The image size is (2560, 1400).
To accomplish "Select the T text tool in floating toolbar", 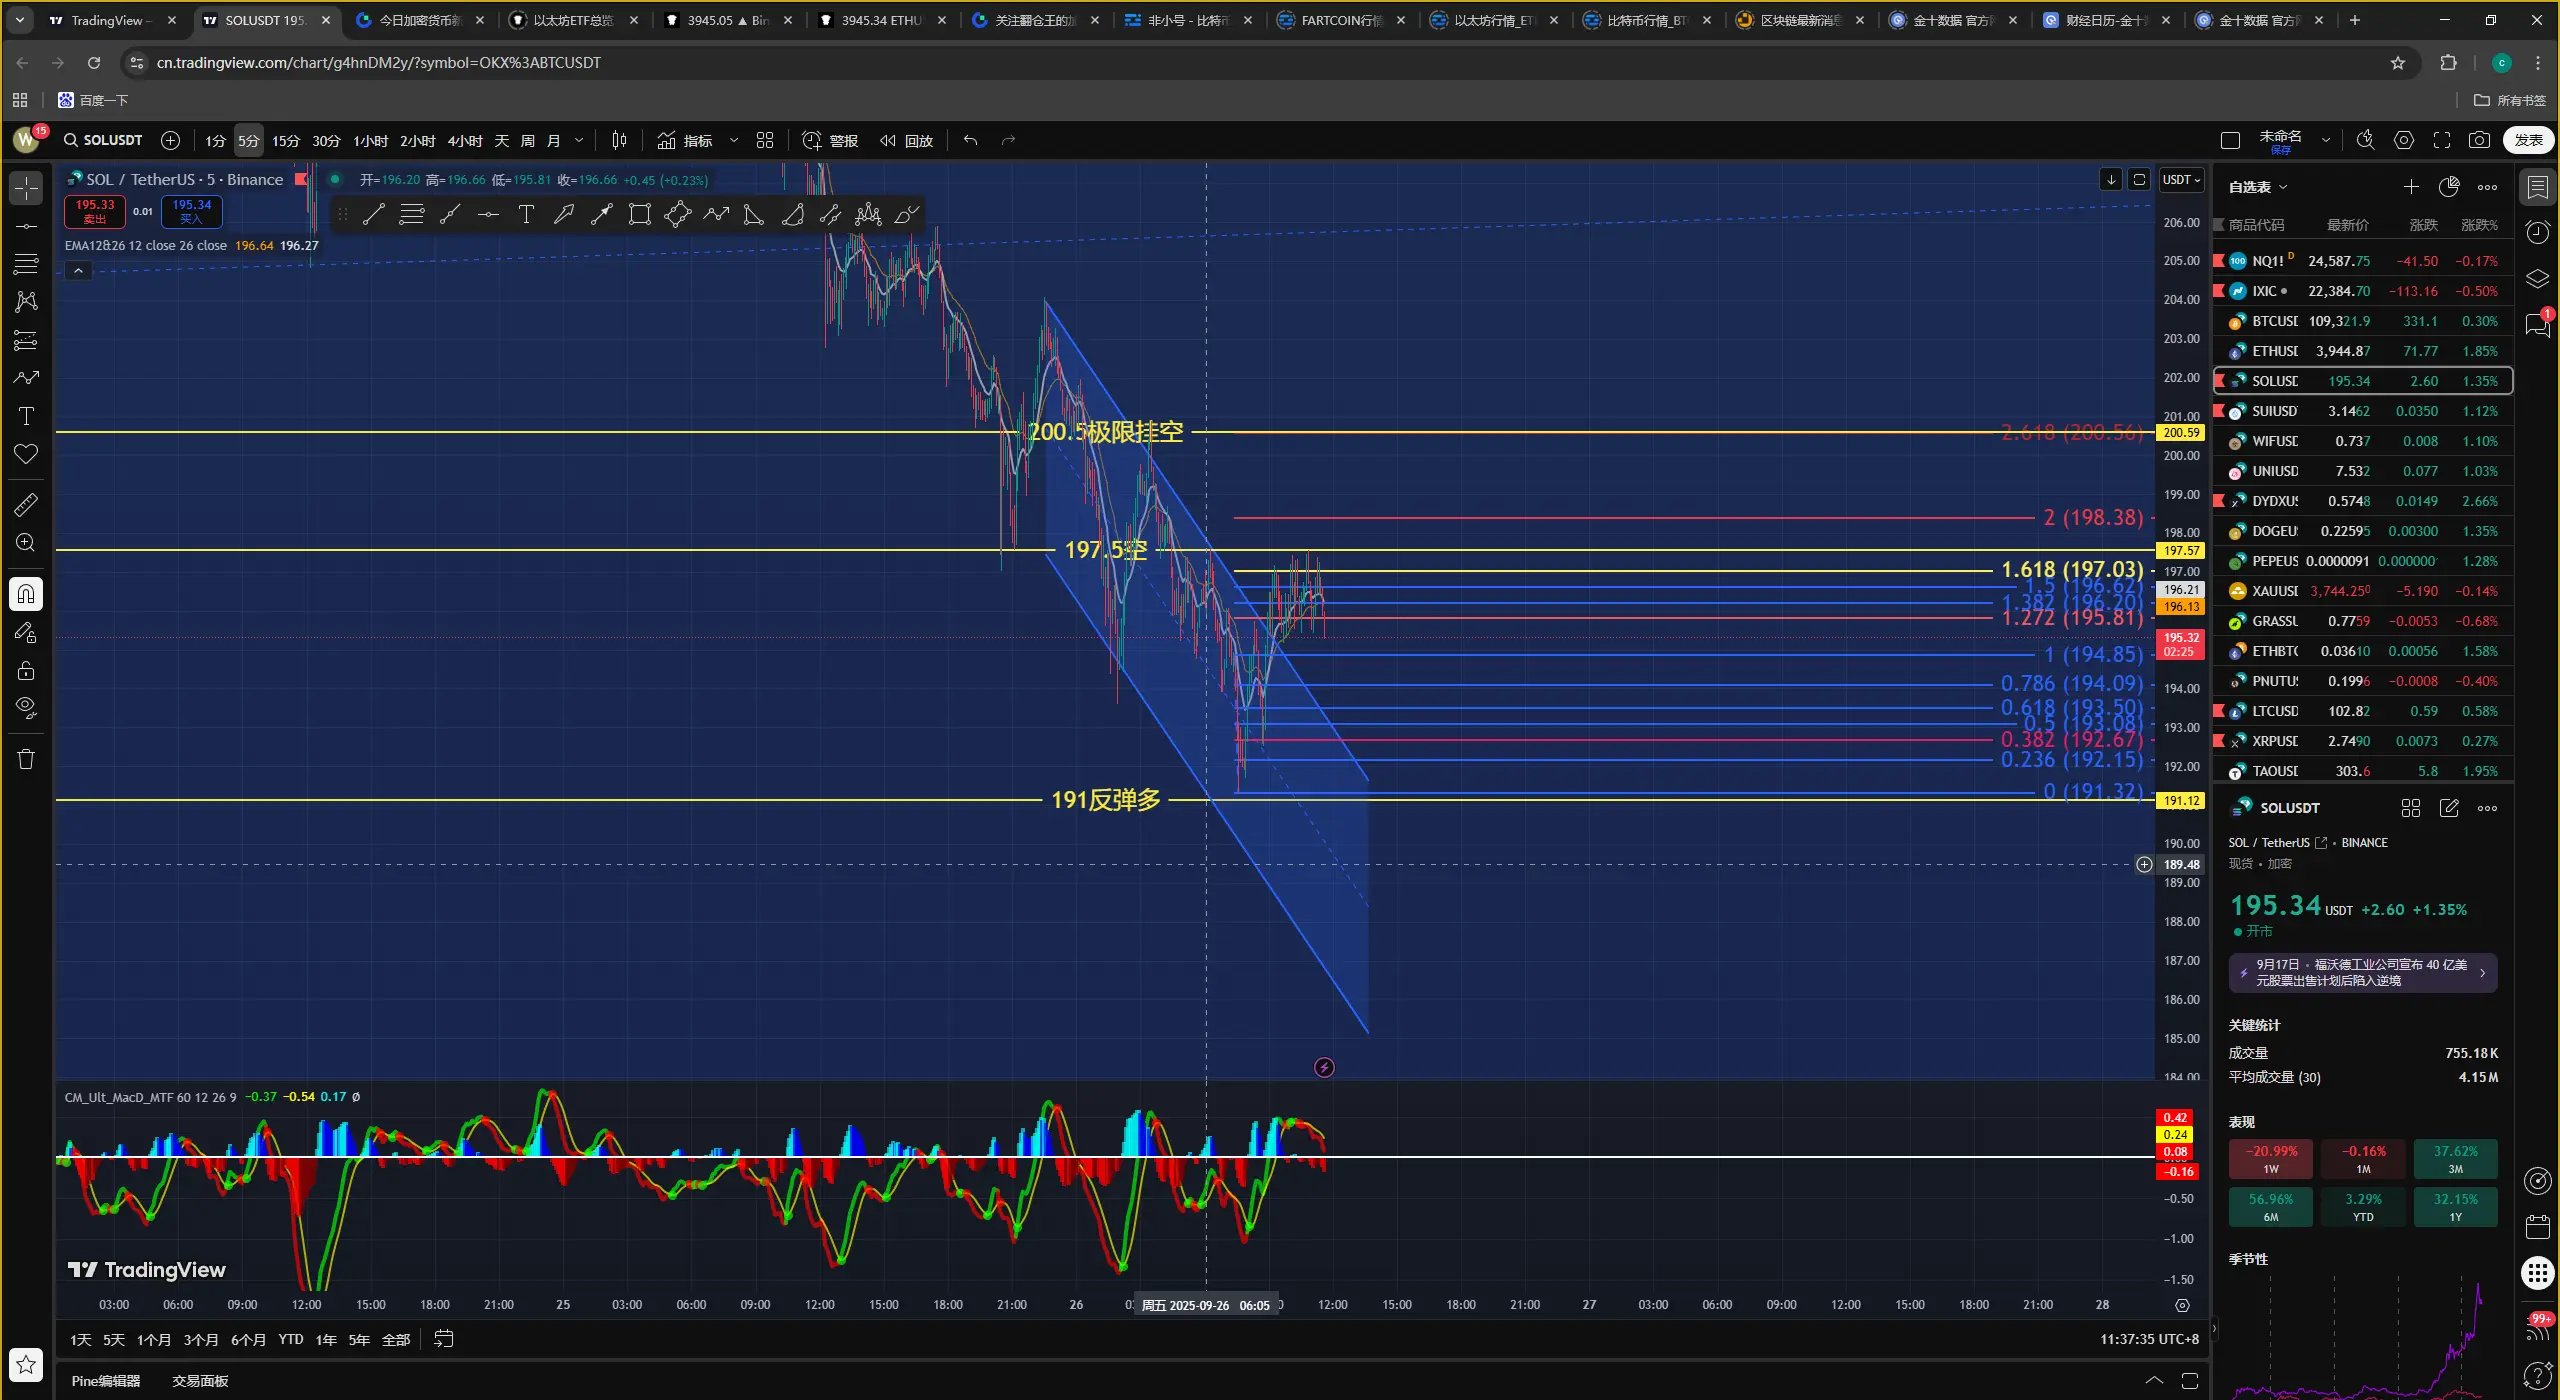I will 526,214.
